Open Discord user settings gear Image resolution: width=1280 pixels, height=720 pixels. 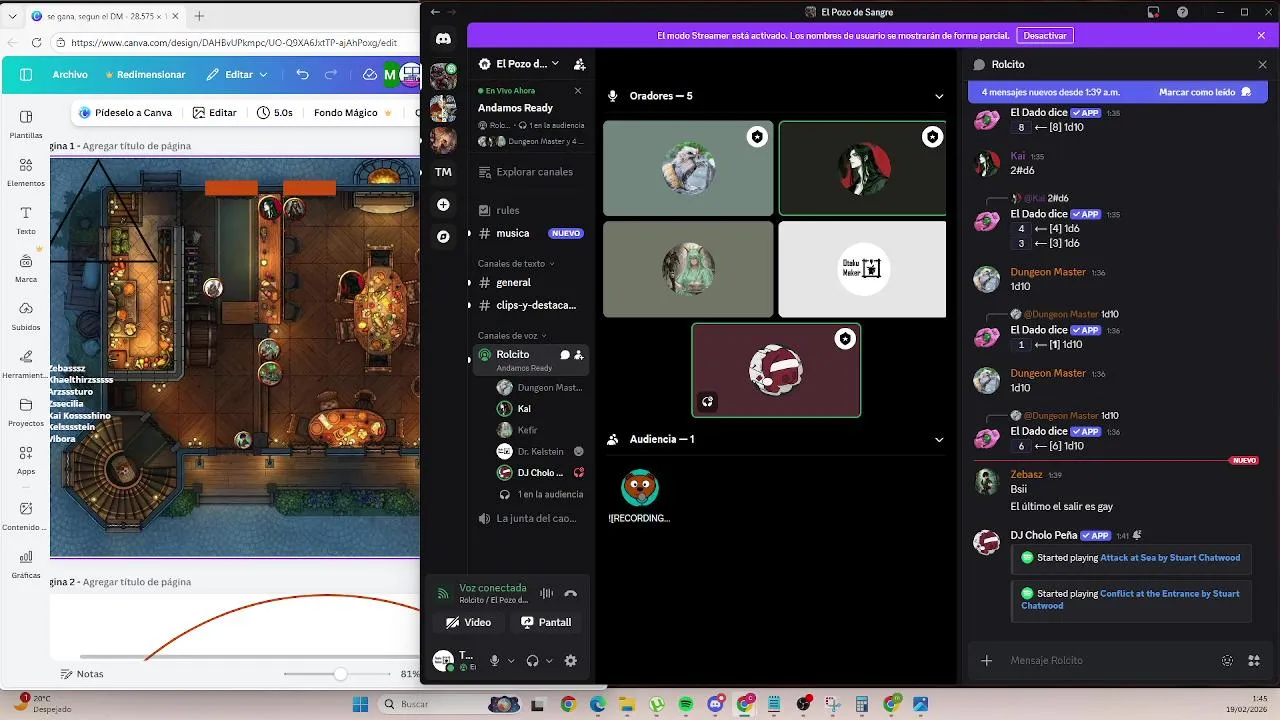(x=571, y=660)
